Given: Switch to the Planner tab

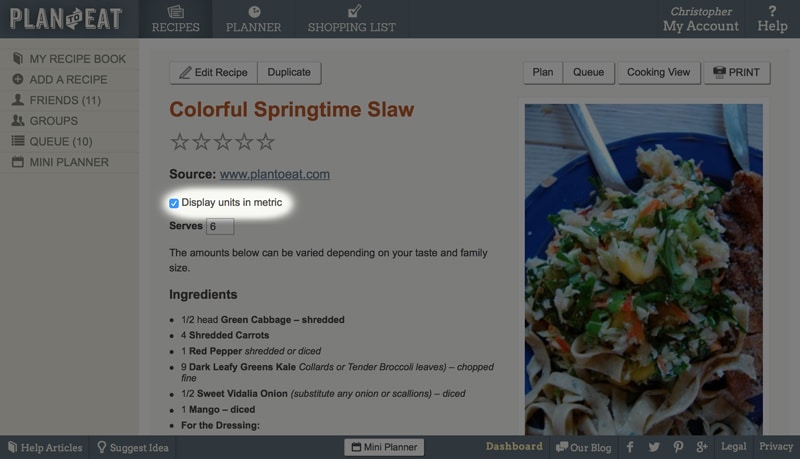Looking at the screenshot, I should pyautogui.click(x=254, y=19).
